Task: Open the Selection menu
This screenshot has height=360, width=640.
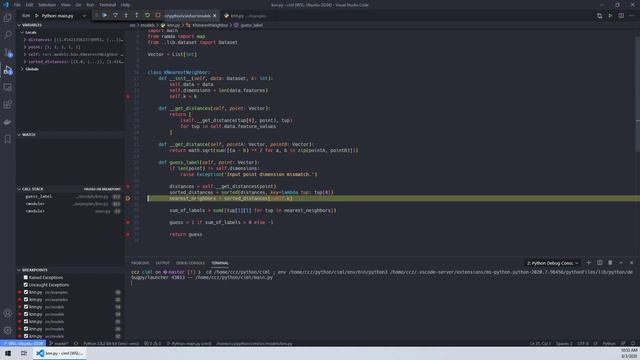Action: click(47, 5)
